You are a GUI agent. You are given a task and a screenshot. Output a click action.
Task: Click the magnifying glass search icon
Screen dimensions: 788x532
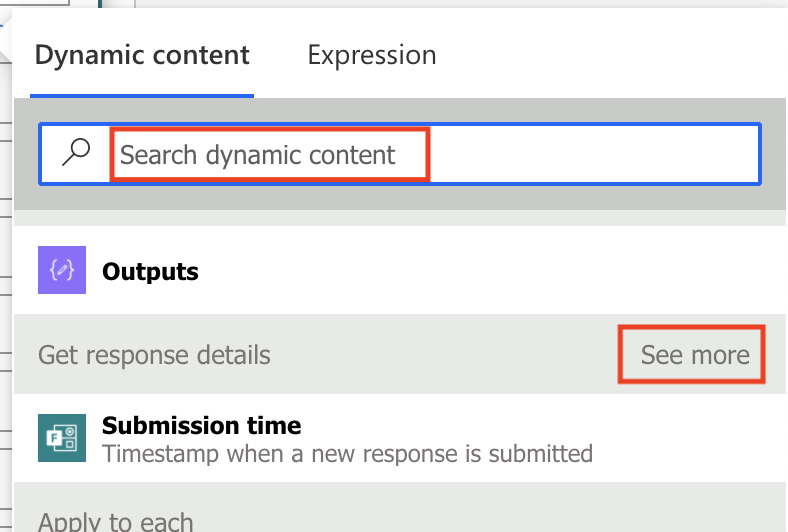pyautogui.click(x=76, y=152)
